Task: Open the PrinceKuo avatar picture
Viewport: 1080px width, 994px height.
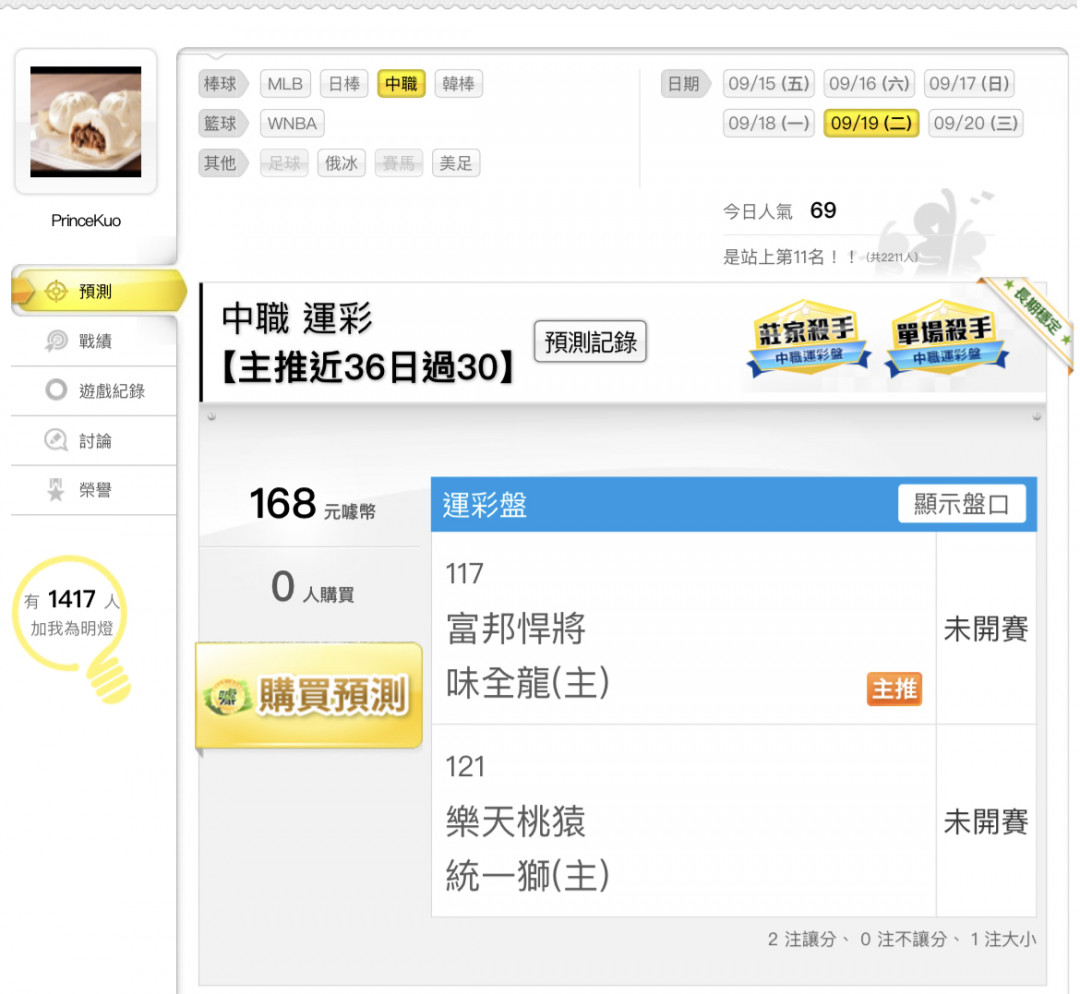Action: pyautogui.click(x=85, y=122)
